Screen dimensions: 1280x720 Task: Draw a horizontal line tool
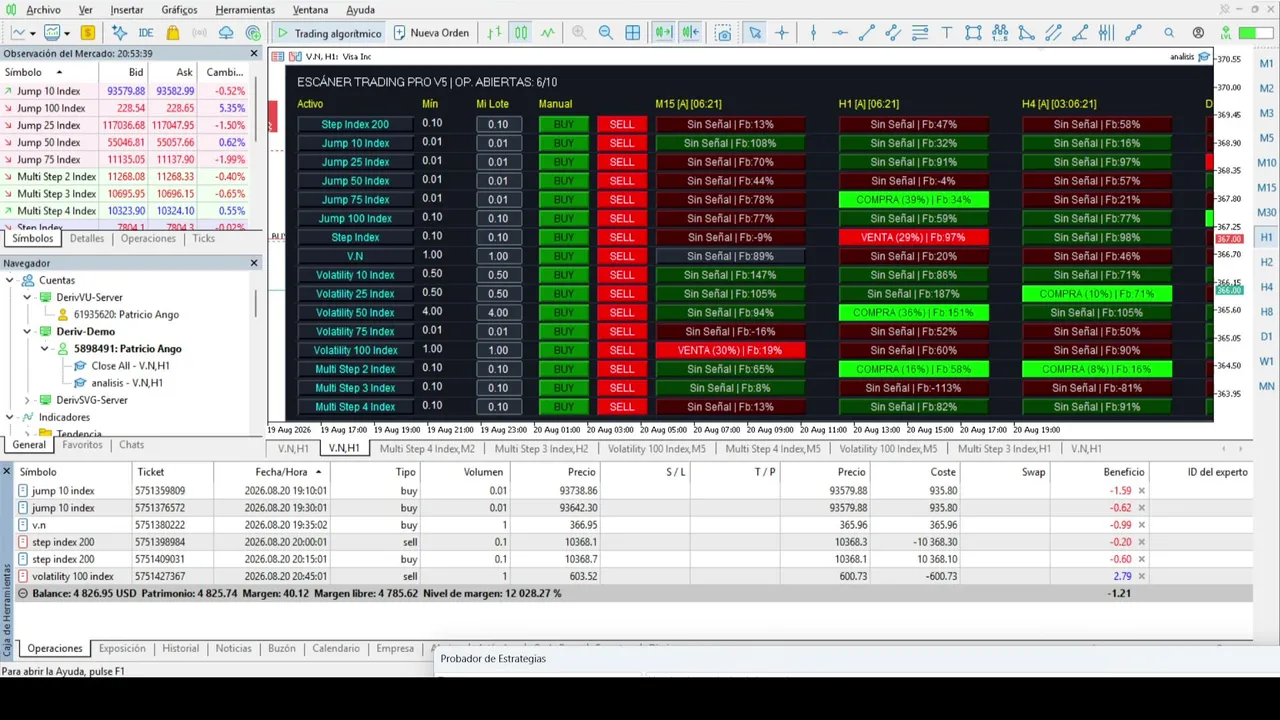(840, 33)
